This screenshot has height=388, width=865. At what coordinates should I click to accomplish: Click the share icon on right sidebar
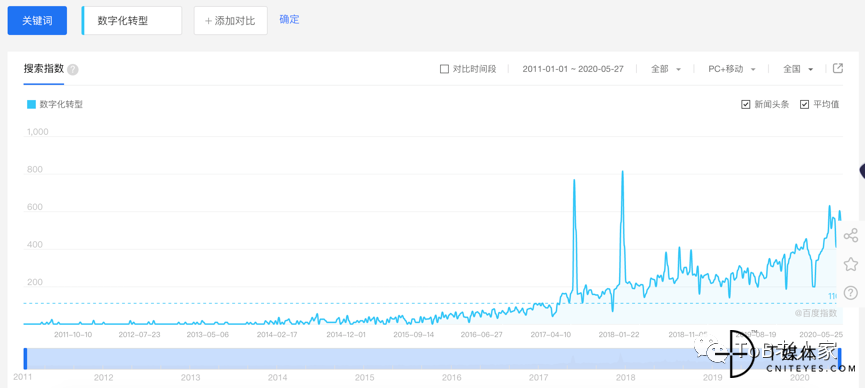click(851, 235)
